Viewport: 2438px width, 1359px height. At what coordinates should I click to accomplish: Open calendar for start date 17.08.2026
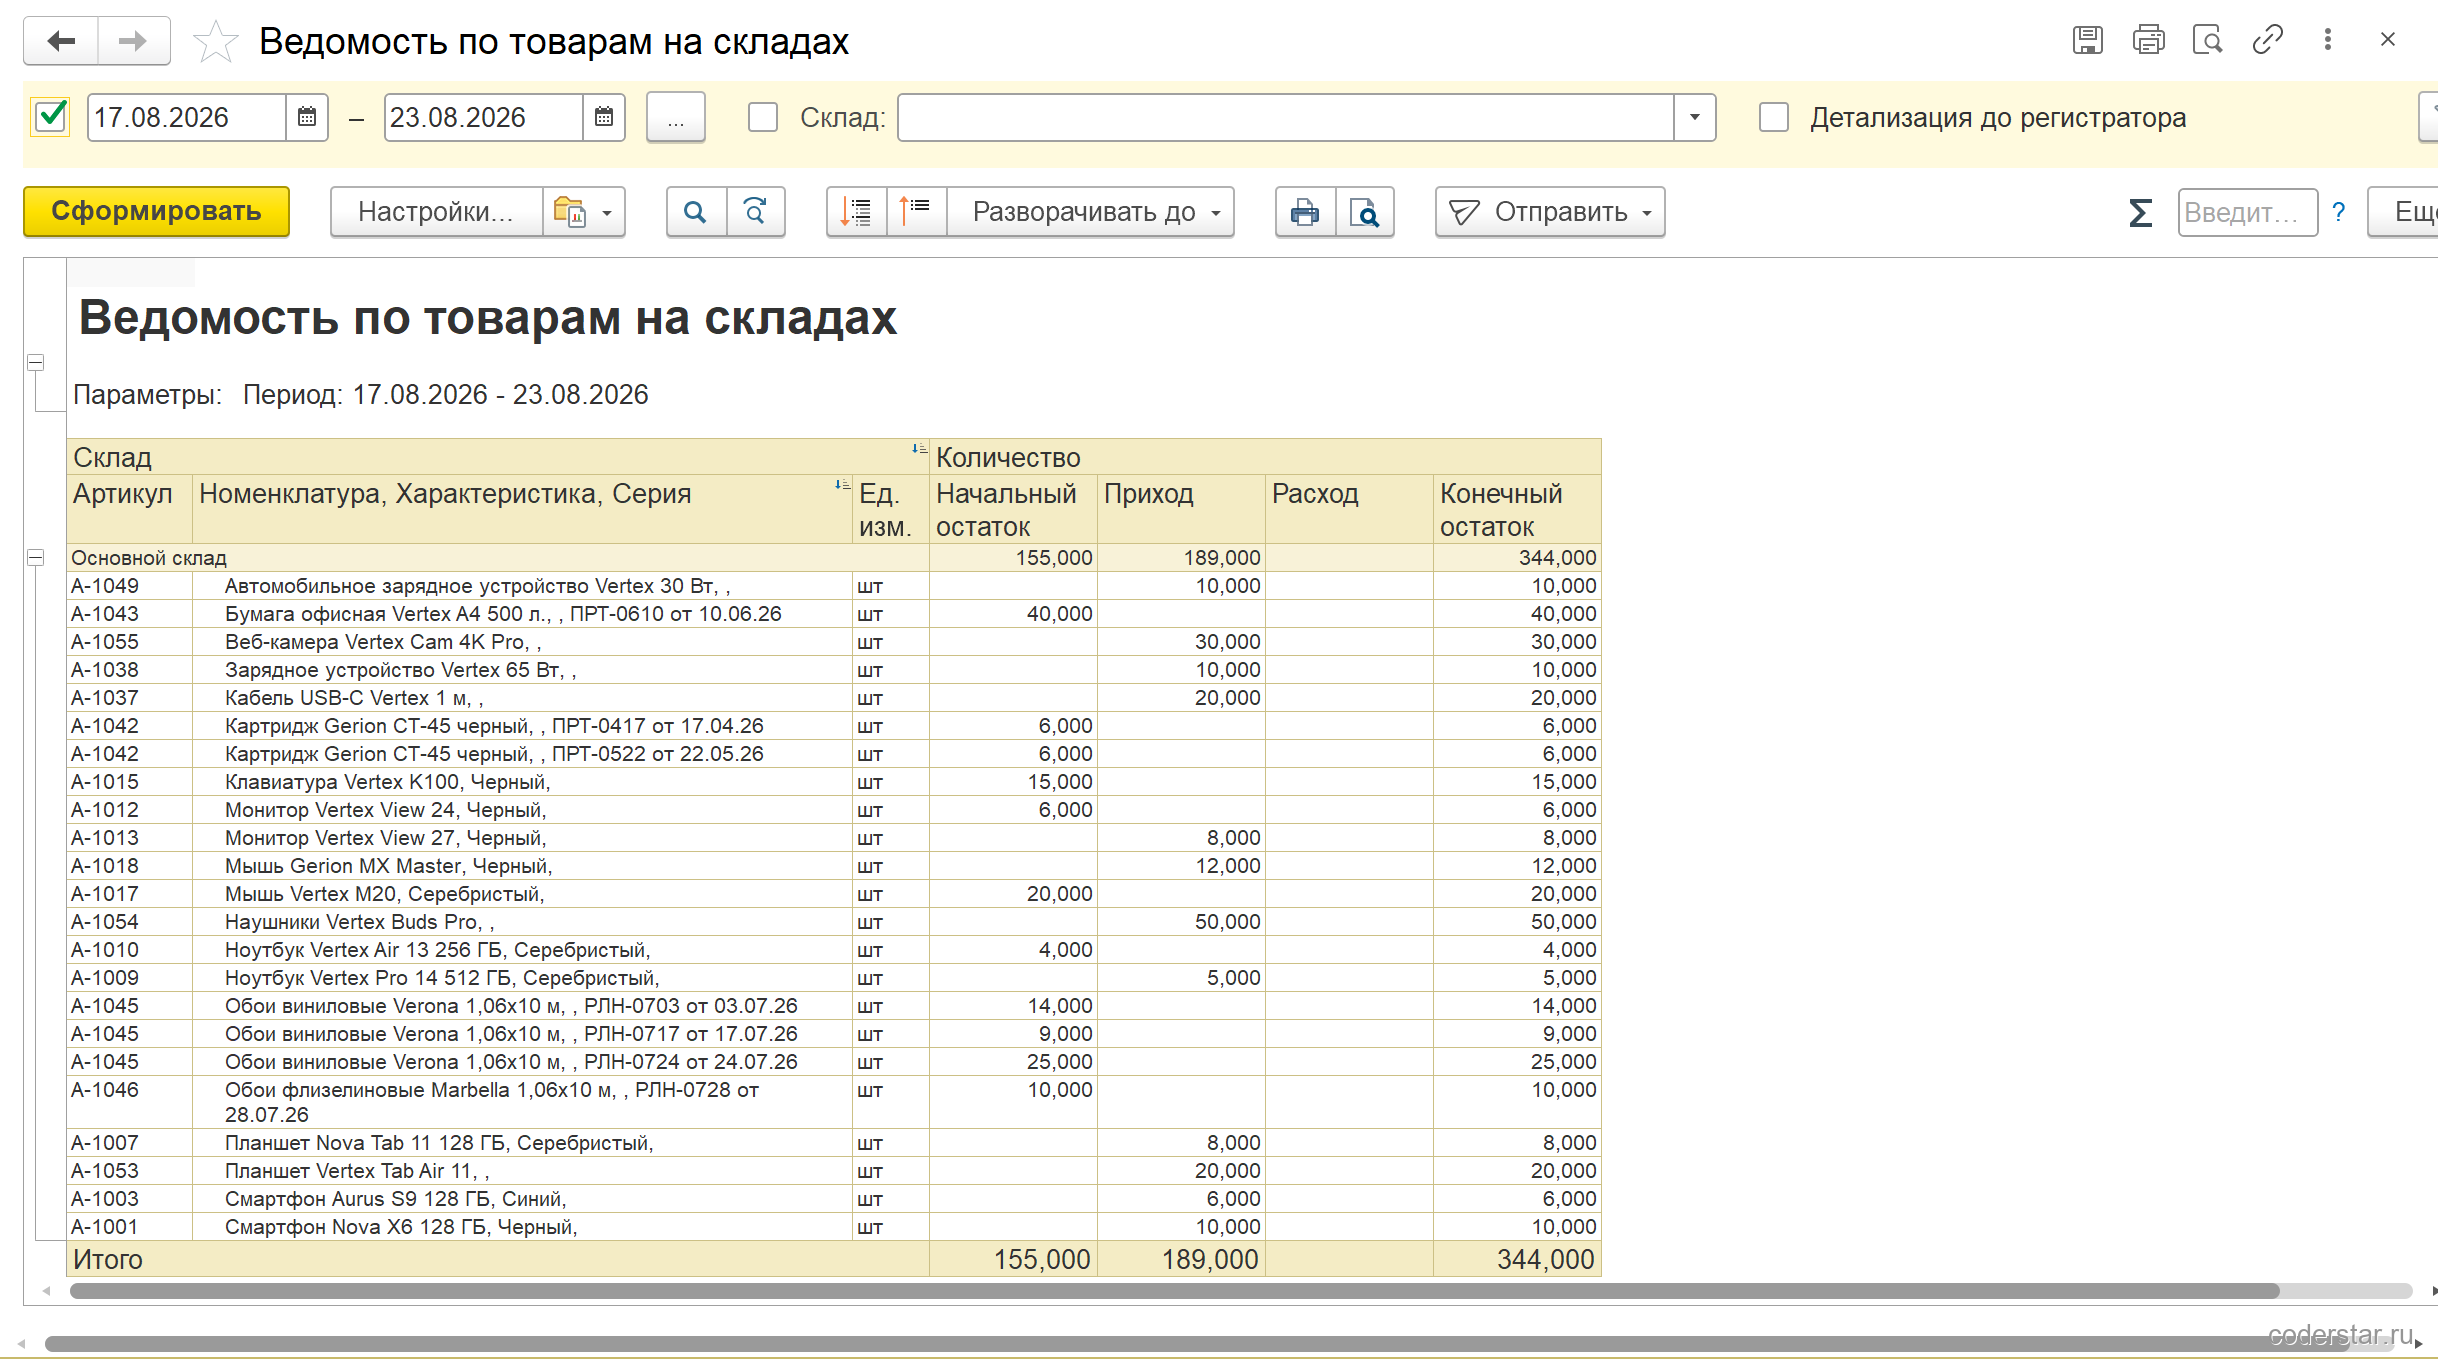pos(307,118)
